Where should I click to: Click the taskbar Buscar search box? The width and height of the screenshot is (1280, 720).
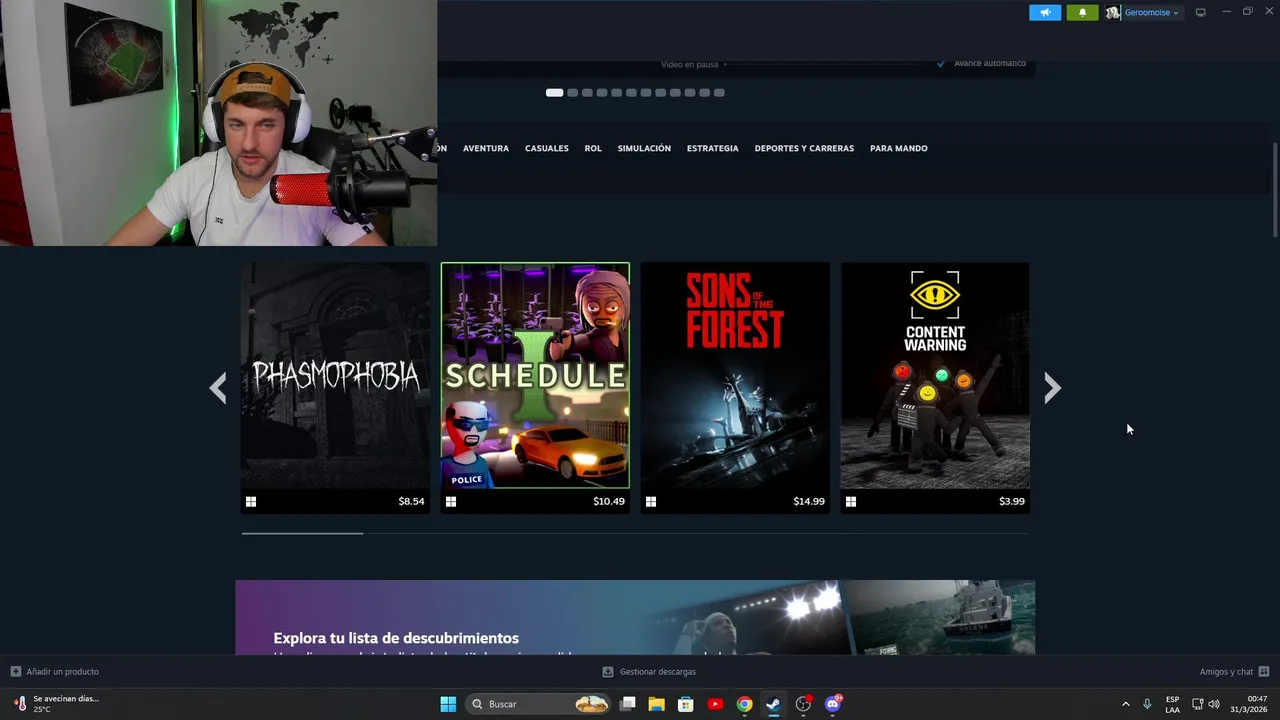pos(538,704)
